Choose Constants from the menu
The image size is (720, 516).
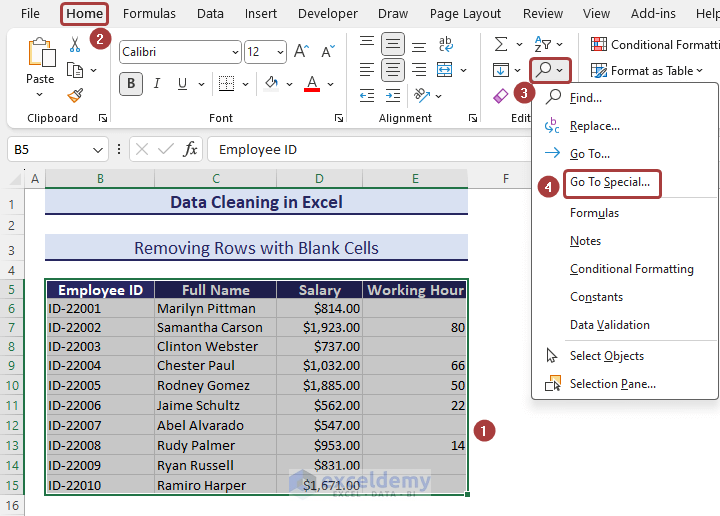[596, 297]
